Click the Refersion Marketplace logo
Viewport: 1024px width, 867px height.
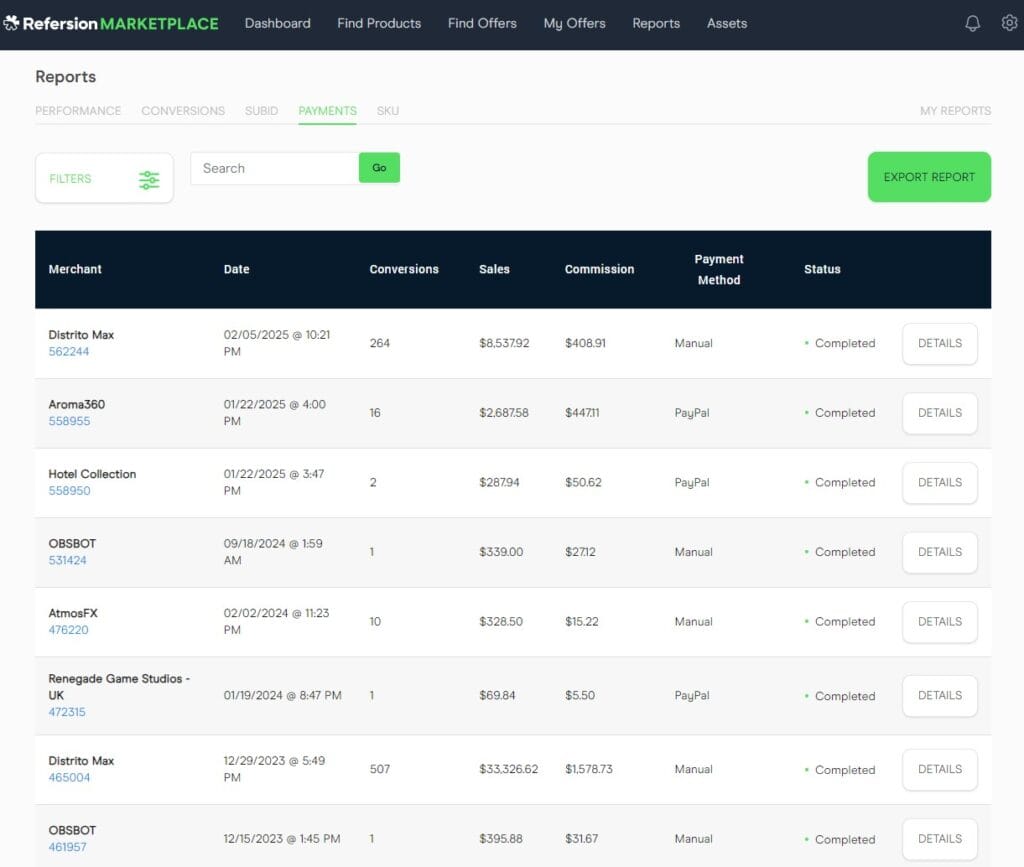pos(111,24)
